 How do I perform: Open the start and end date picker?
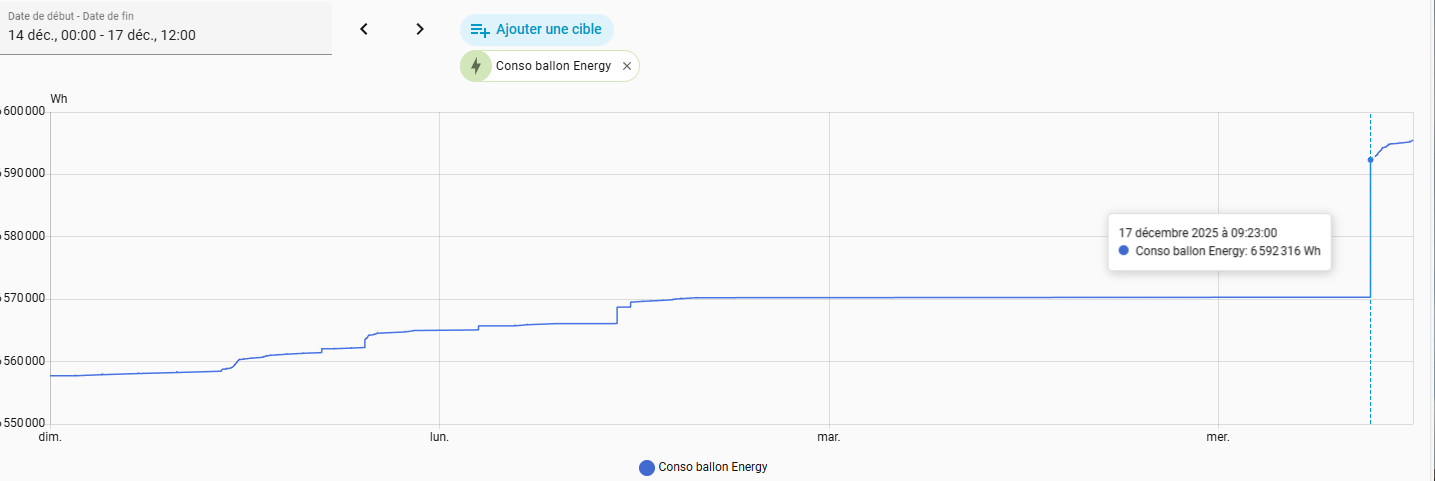[x=165, y=28]
